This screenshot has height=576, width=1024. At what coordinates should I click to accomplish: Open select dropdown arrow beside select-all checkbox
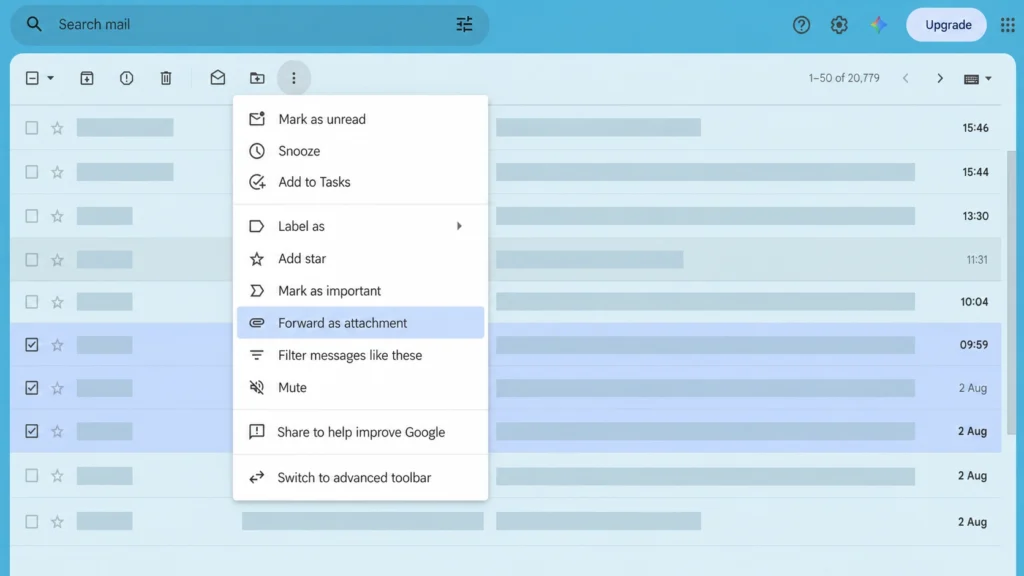(x=50, y=78)
